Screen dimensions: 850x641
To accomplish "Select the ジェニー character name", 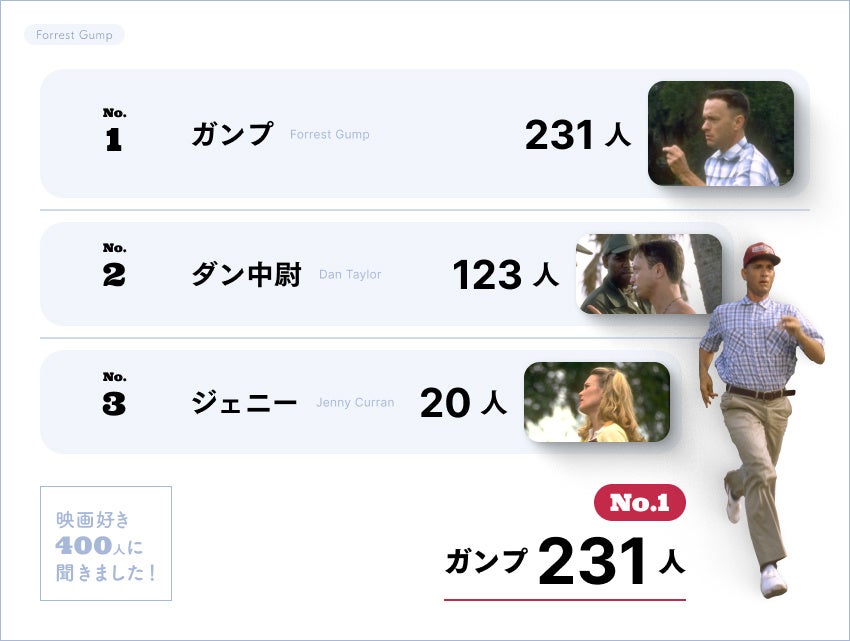I will [x=244, y=403].
